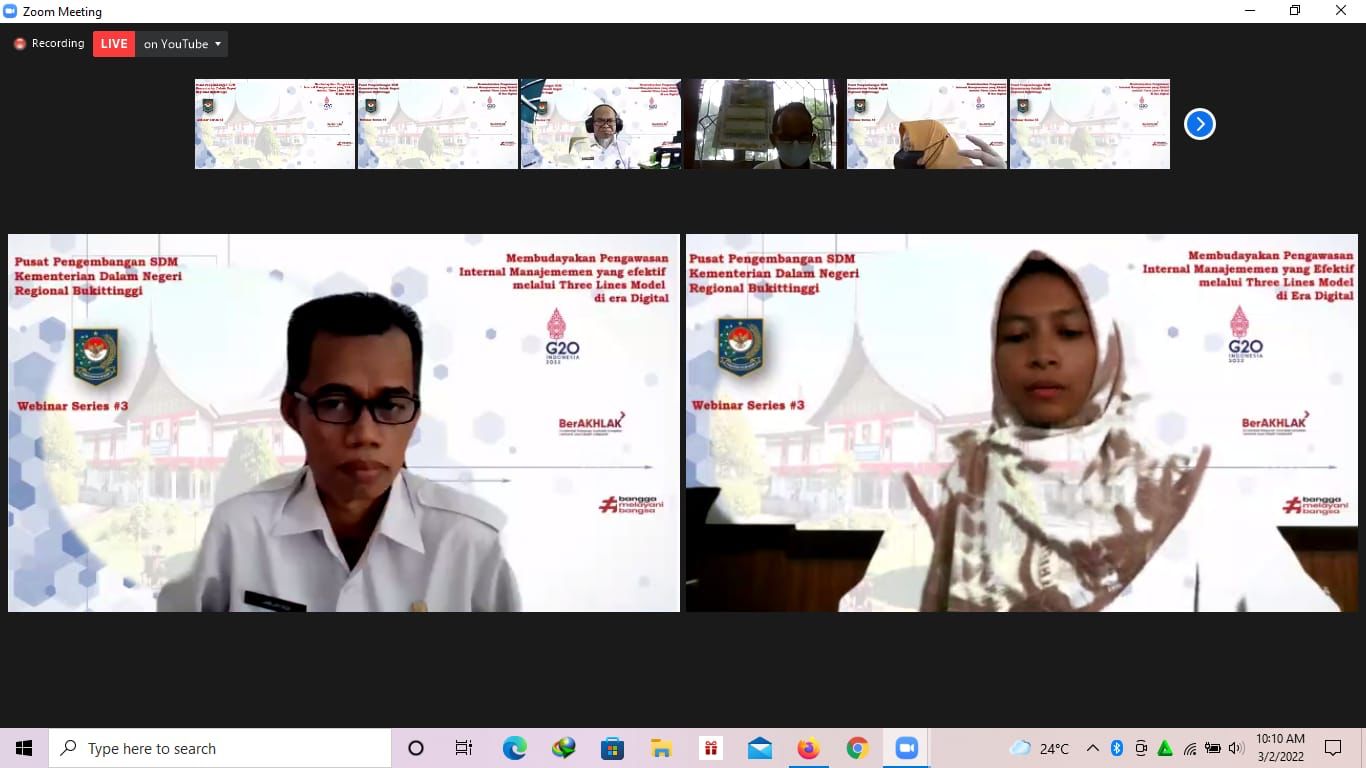Screen dimensions: 1366x768
Task: Click the red Recording indicator
Action: pyautogui.click(x=49, y=44)
